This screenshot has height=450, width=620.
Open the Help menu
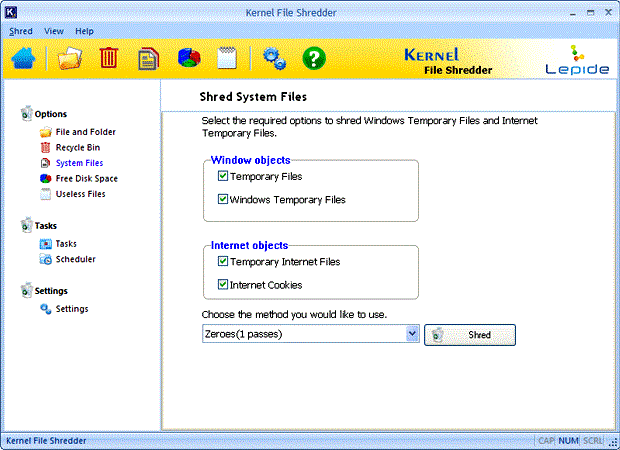pos(84,31)
